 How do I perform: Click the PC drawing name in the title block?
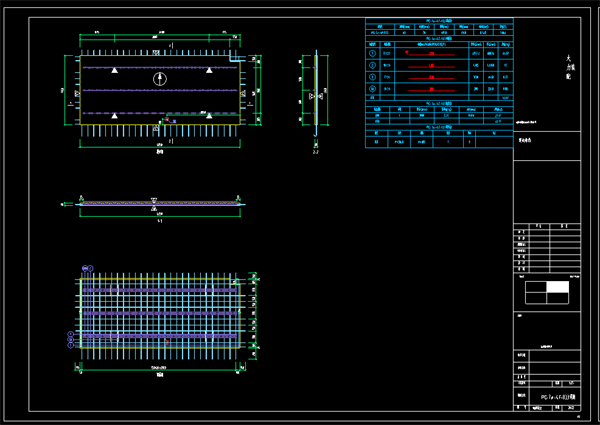[558, 397]
